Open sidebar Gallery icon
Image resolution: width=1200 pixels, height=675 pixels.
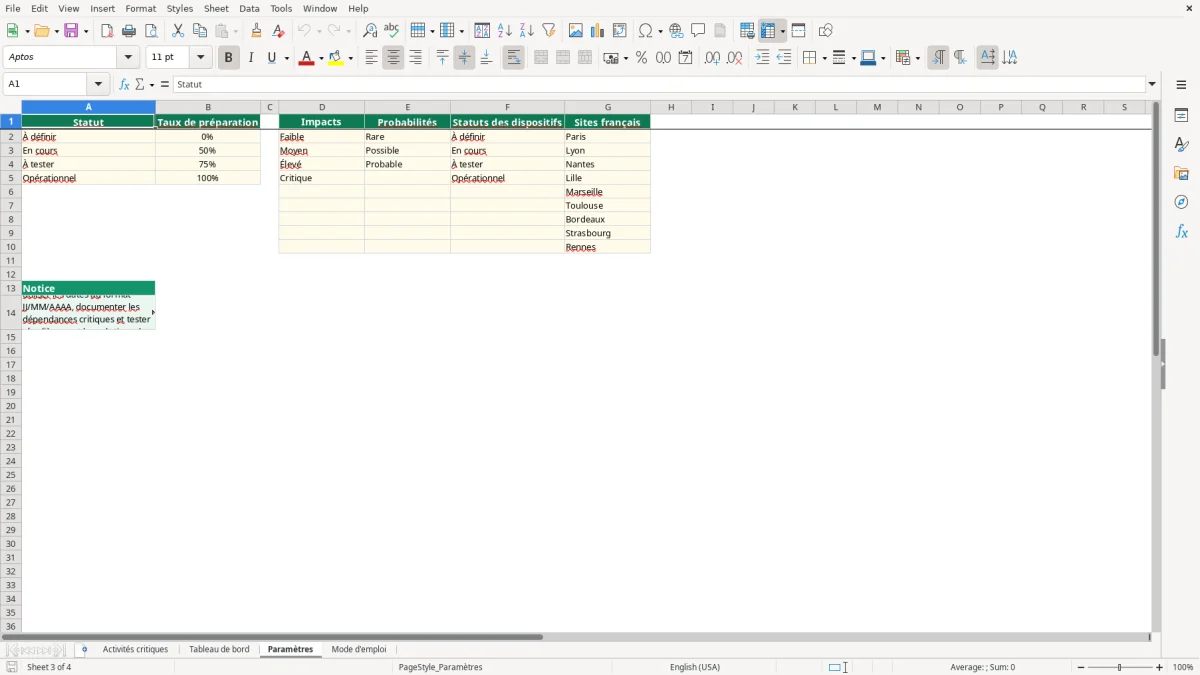[x=1181, y=173]
